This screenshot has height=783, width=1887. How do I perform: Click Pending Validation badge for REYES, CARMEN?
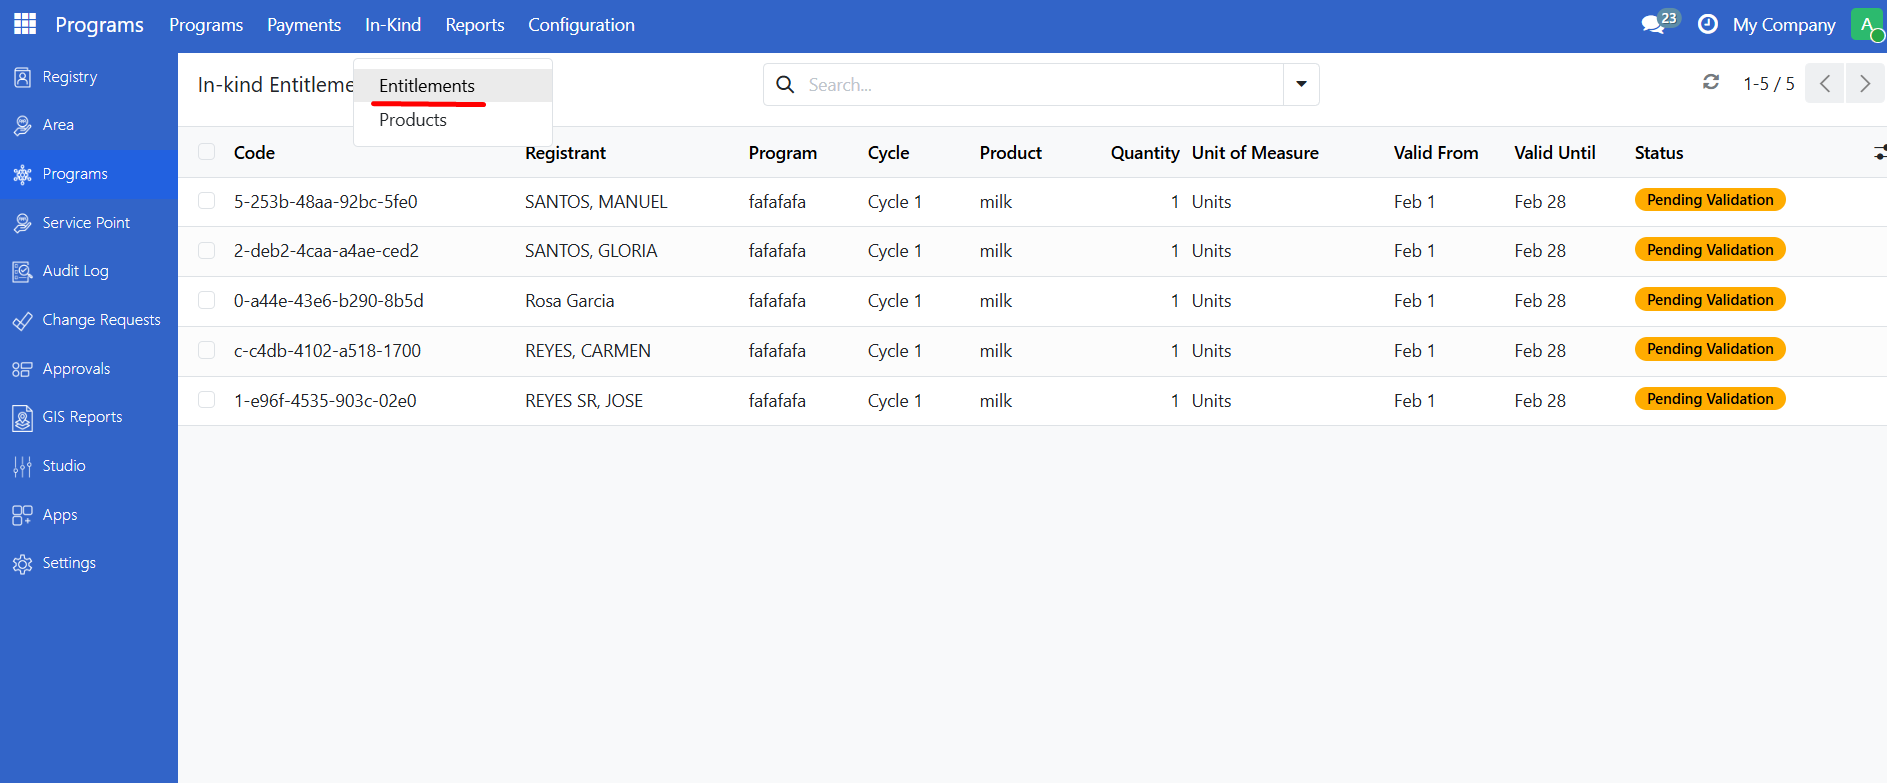click(x=1709, y=349)
